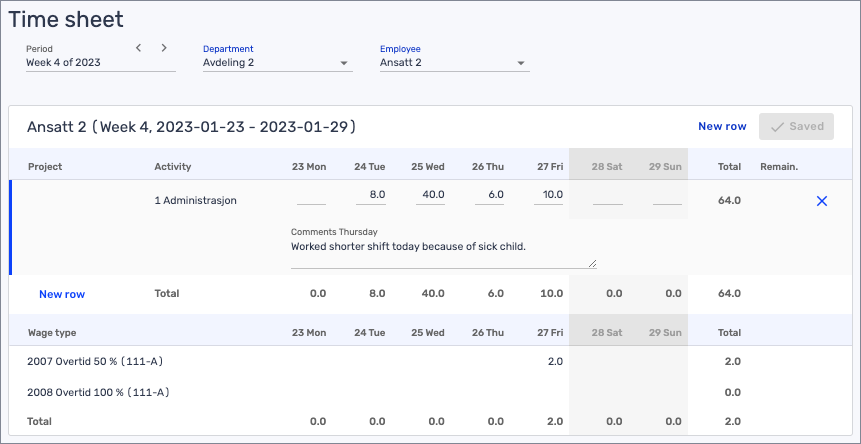Click New row link below the project row
Screen dimensions: 861x444
pyautogui.click(x=62, y=294)
